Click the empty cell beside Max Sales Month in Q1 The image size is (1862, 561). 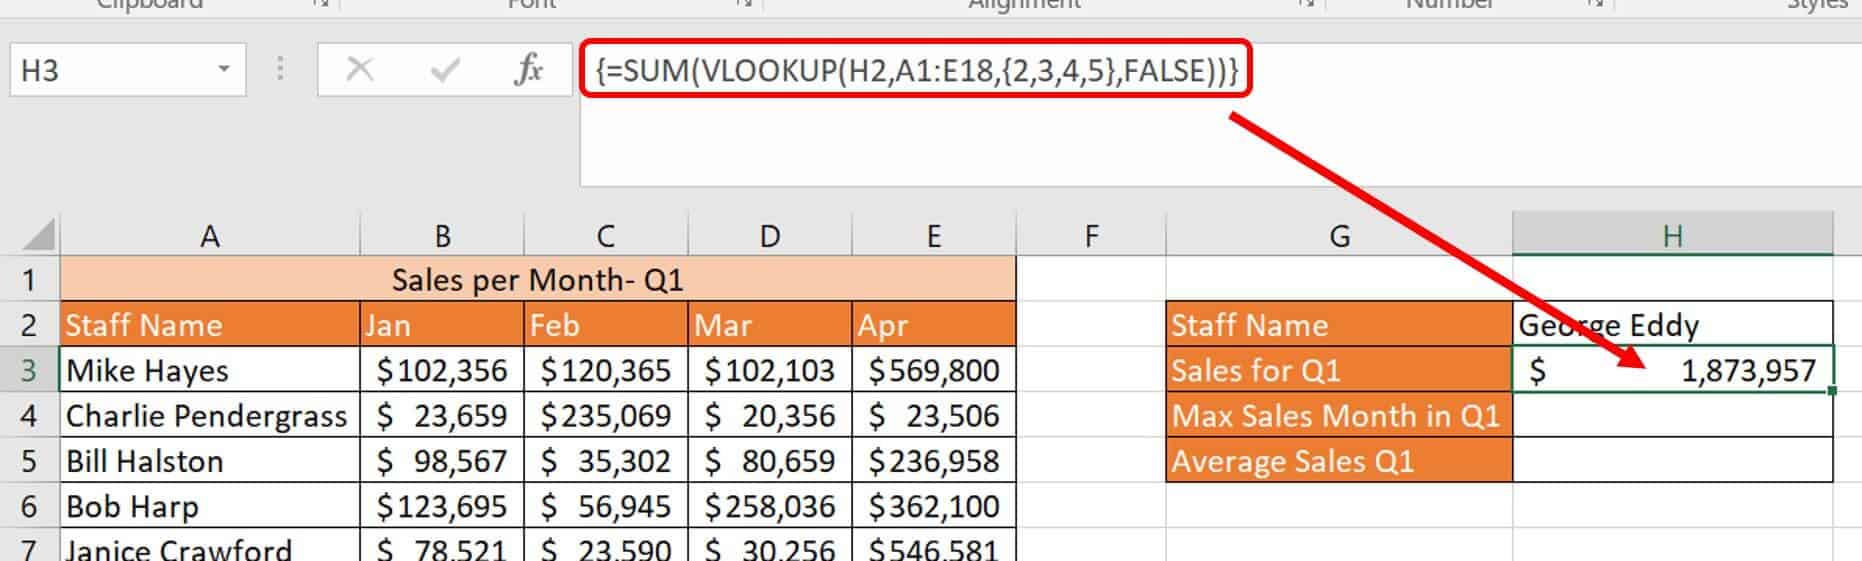[1671, 416]
